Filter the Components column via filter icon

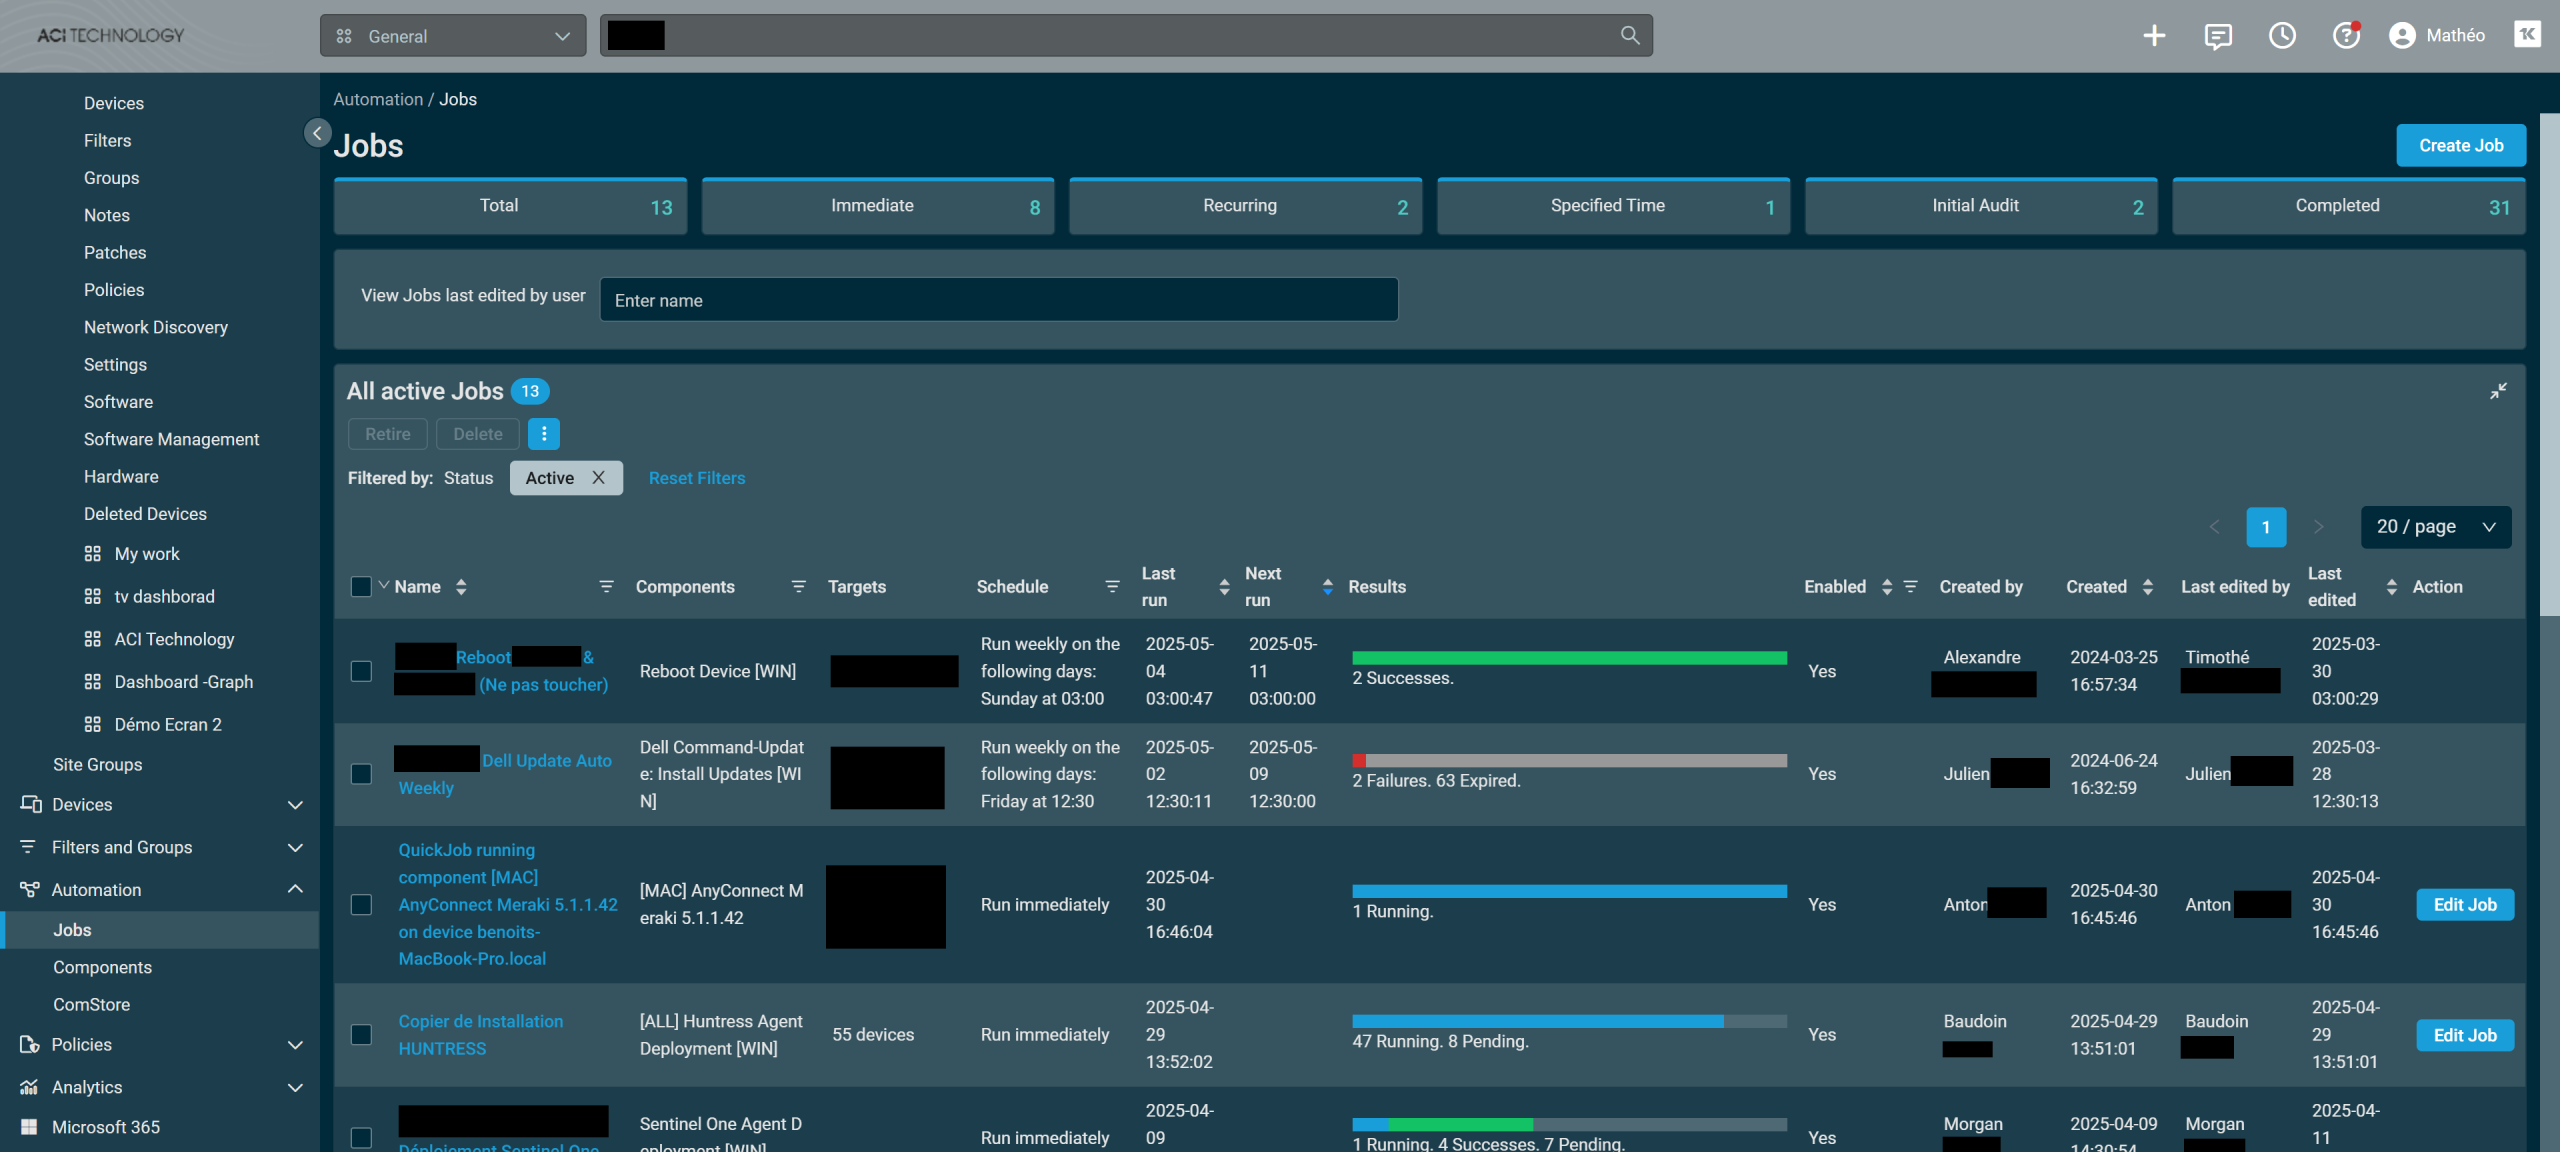pos(798,587)
